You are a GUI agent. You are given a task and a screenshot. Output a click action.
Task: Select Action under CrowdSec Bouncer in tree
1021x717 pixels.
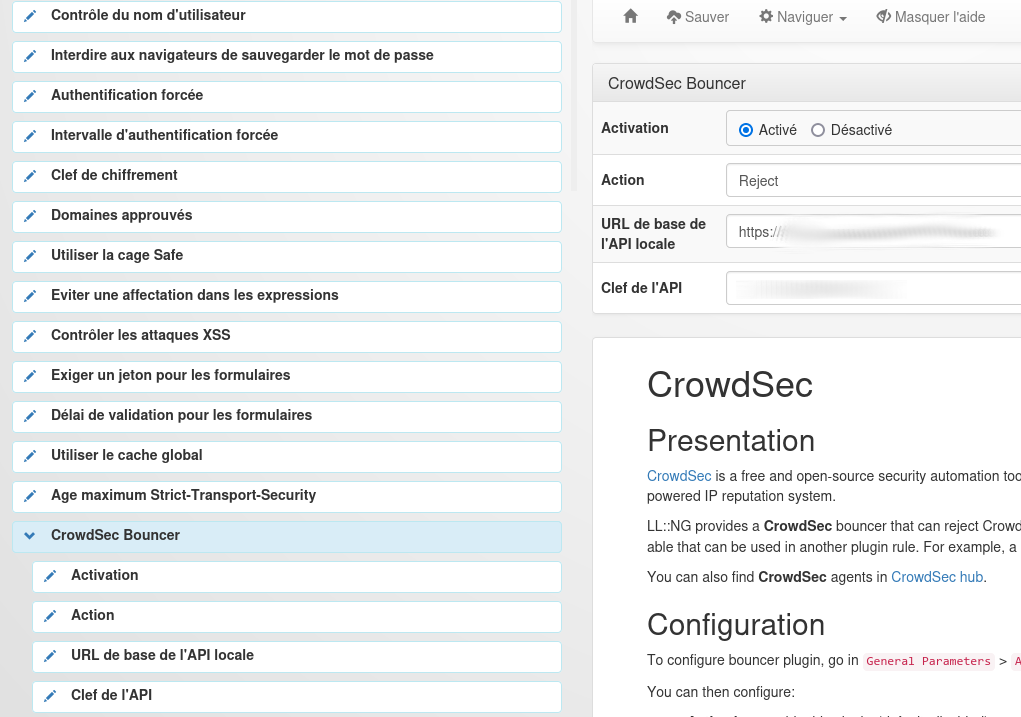click(297, 616)
